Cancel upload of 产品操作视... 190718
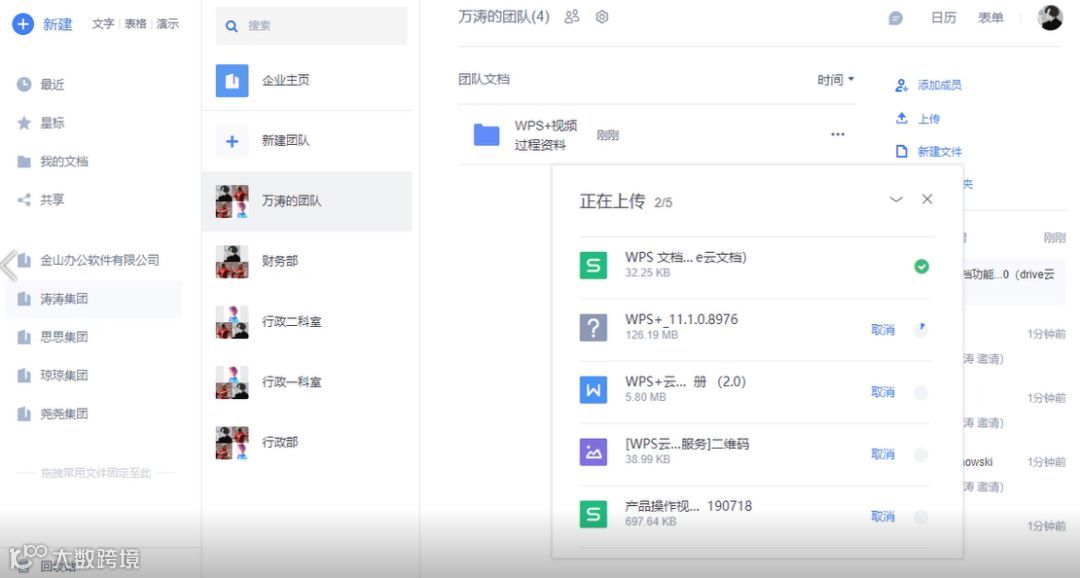This screenshot has height=578, width=1080. pos(882,517)
